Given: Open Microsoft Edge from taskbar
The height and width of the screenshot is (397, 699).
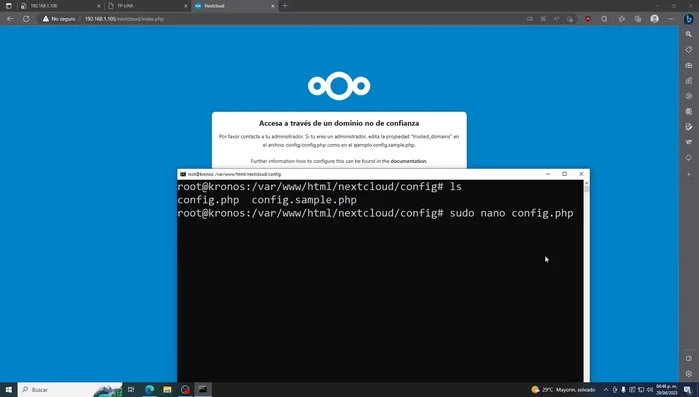Looking at the screenshot, I should click(149, 389).
